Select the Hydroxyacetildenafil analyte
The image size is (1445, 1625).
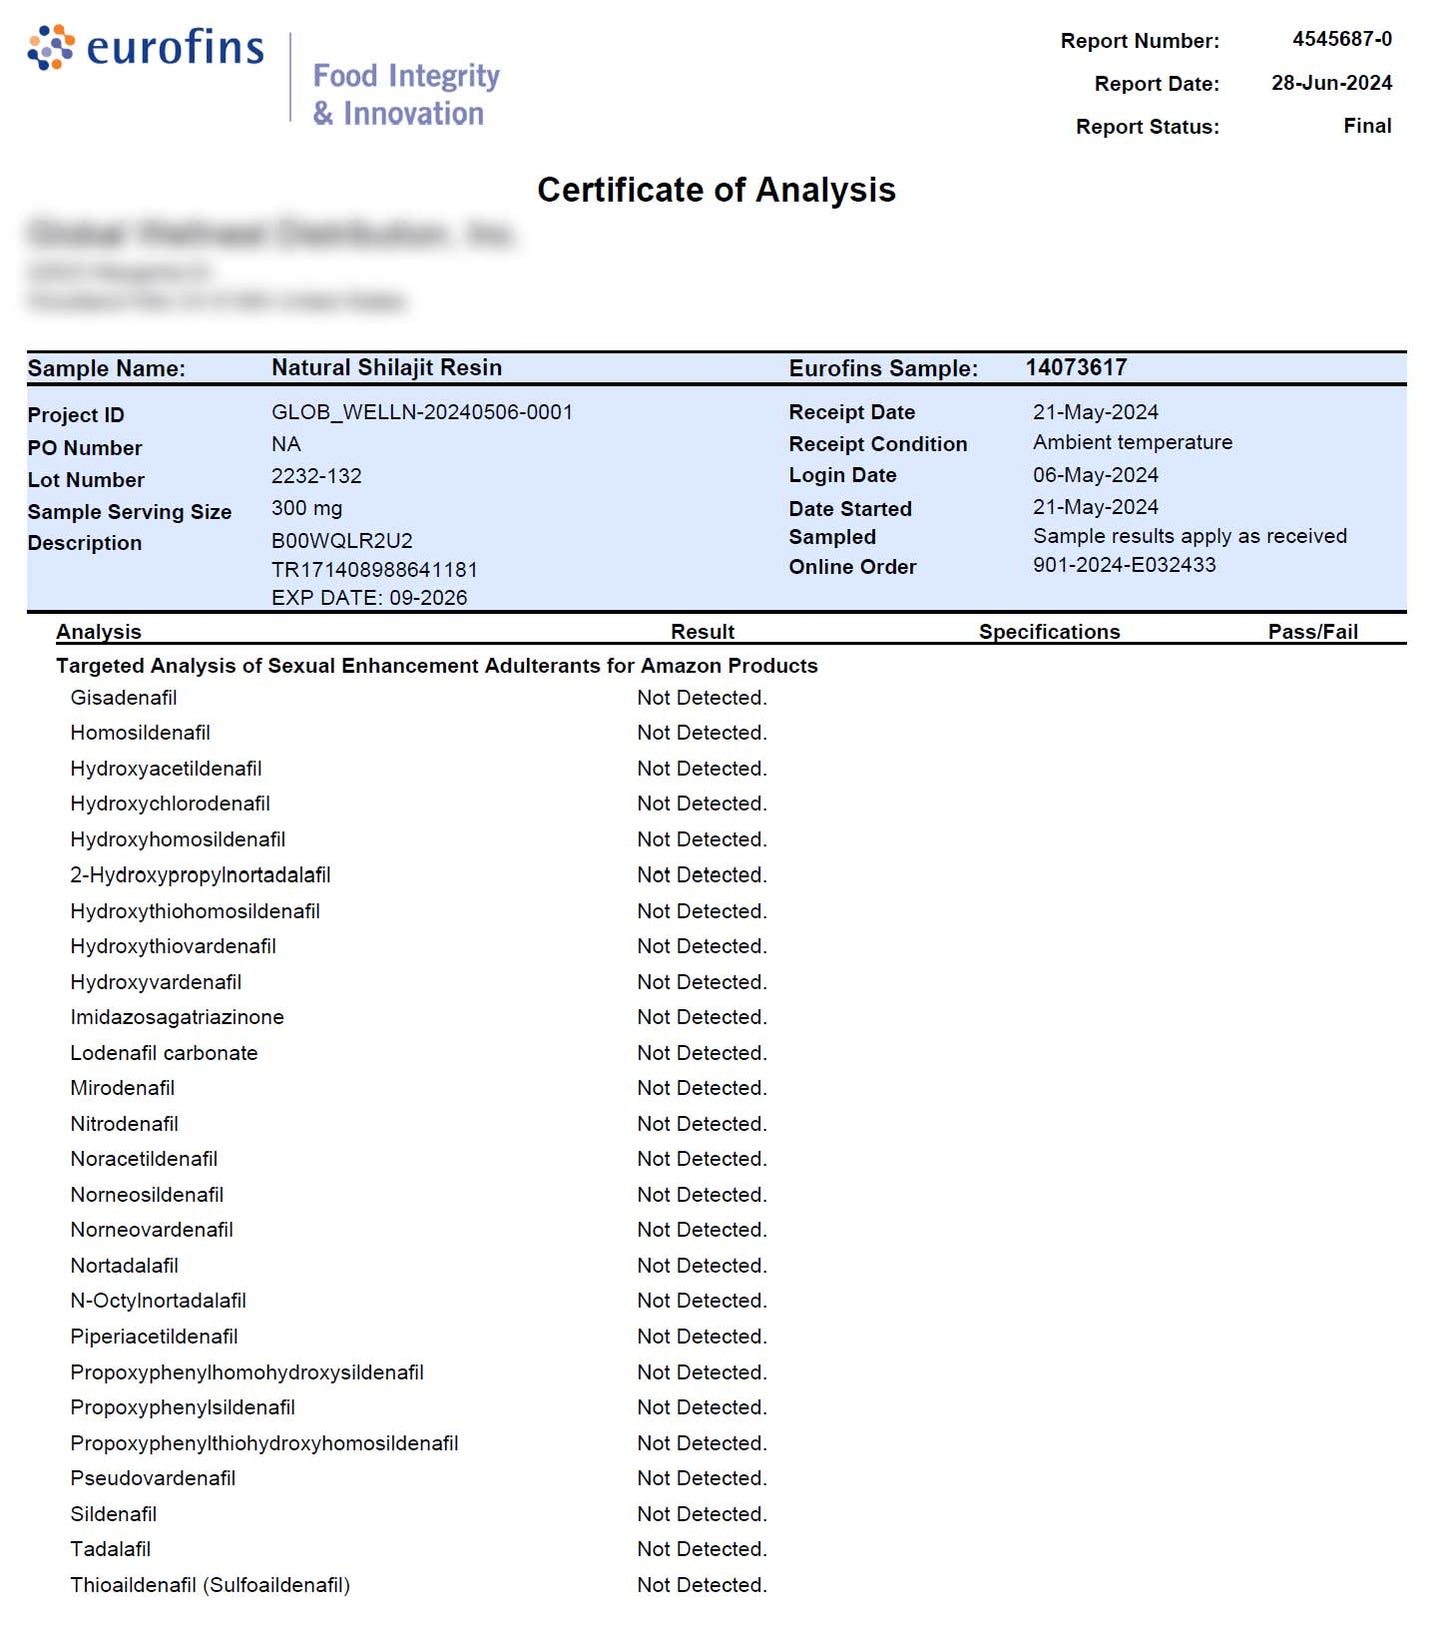(x=166, y=769)
